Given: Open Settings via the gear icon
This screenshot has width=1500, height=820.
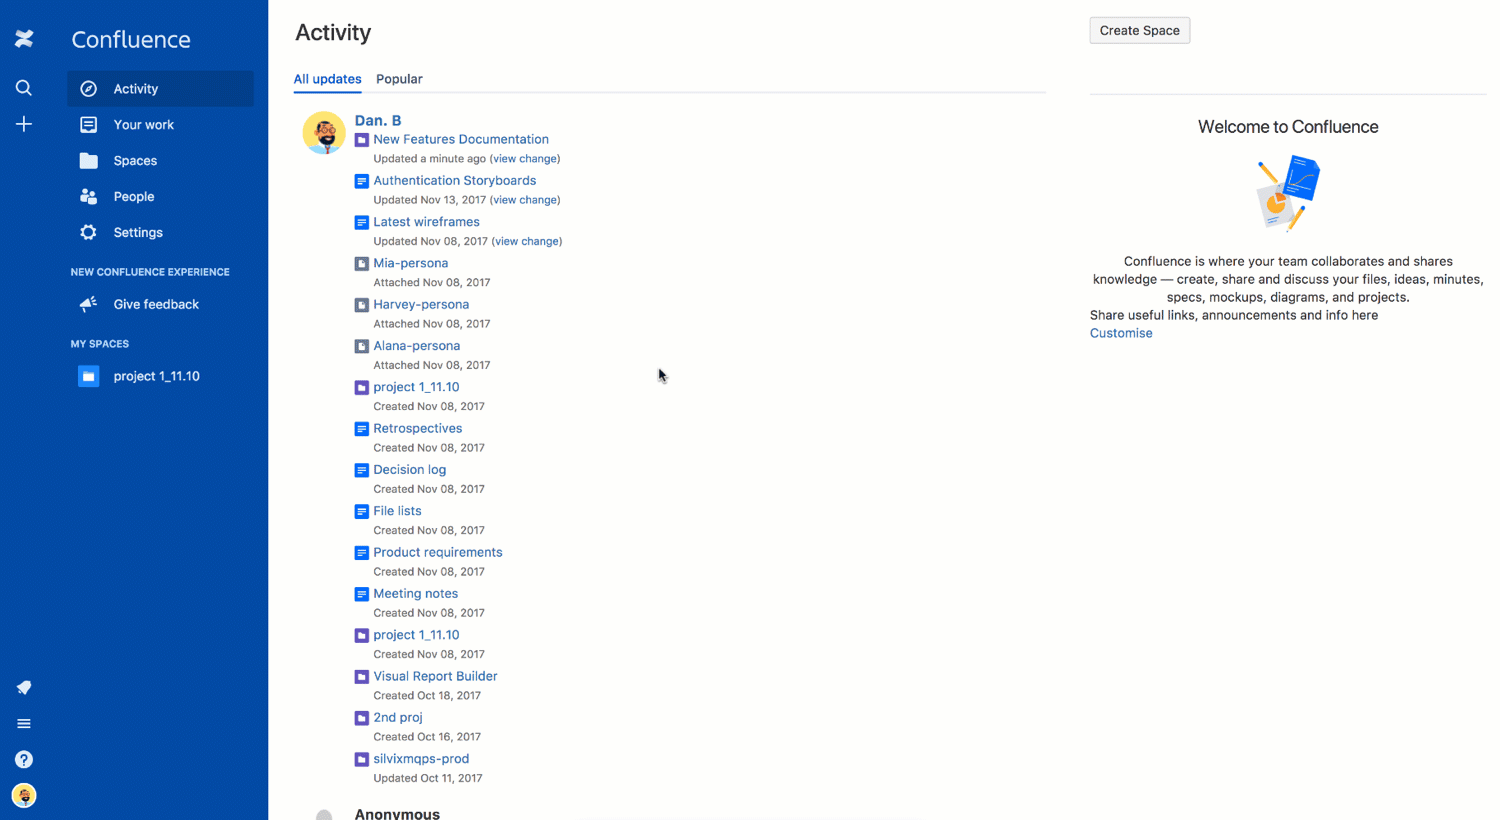Looking at the screenshot, I should 88,232.
